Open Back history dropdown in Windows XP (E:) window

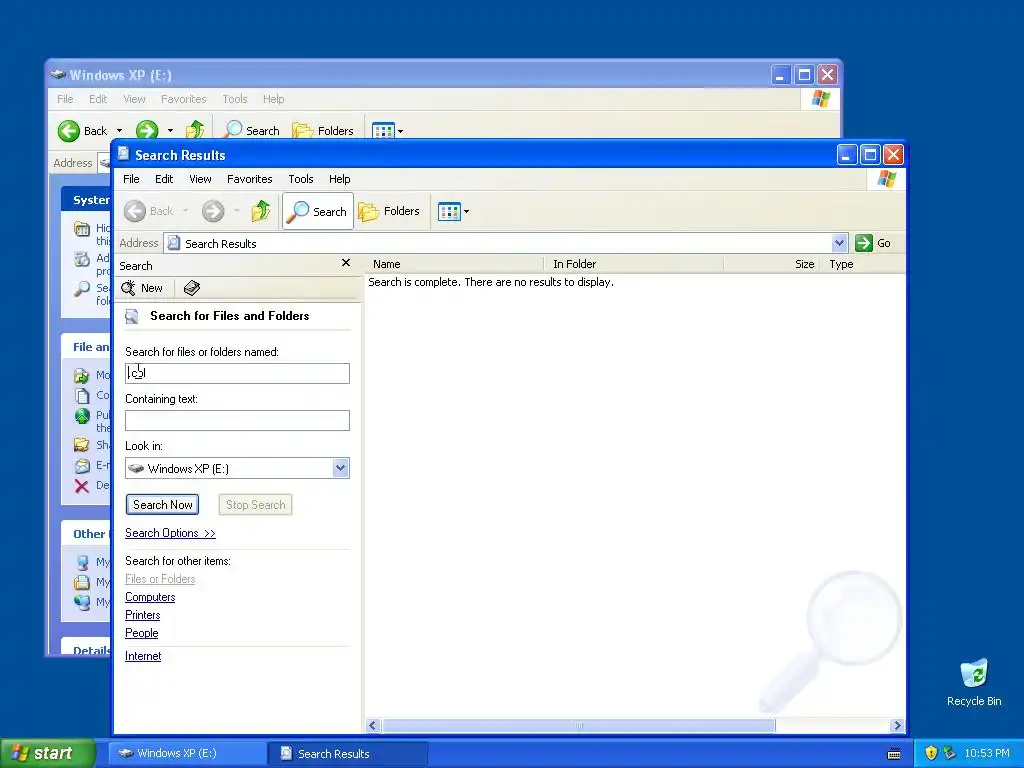[120, 131]
